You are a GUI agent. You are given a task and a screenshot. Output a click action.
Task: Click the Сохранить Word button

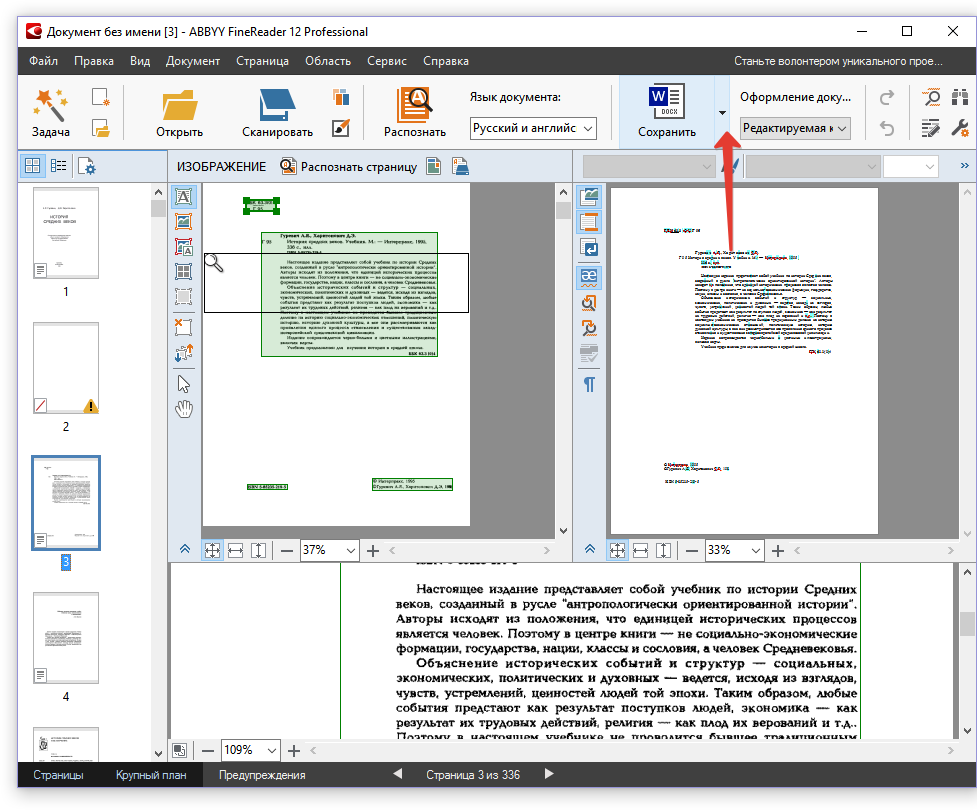click(666, 112)
